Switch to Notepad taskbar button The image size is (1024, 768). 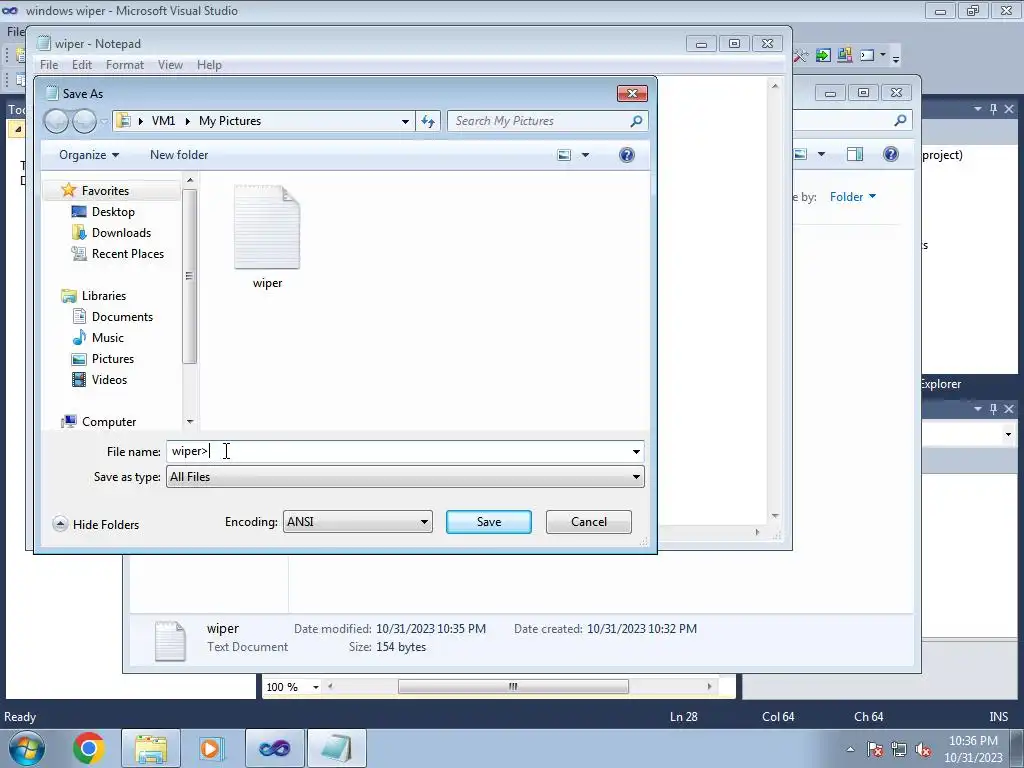(336, 748)
